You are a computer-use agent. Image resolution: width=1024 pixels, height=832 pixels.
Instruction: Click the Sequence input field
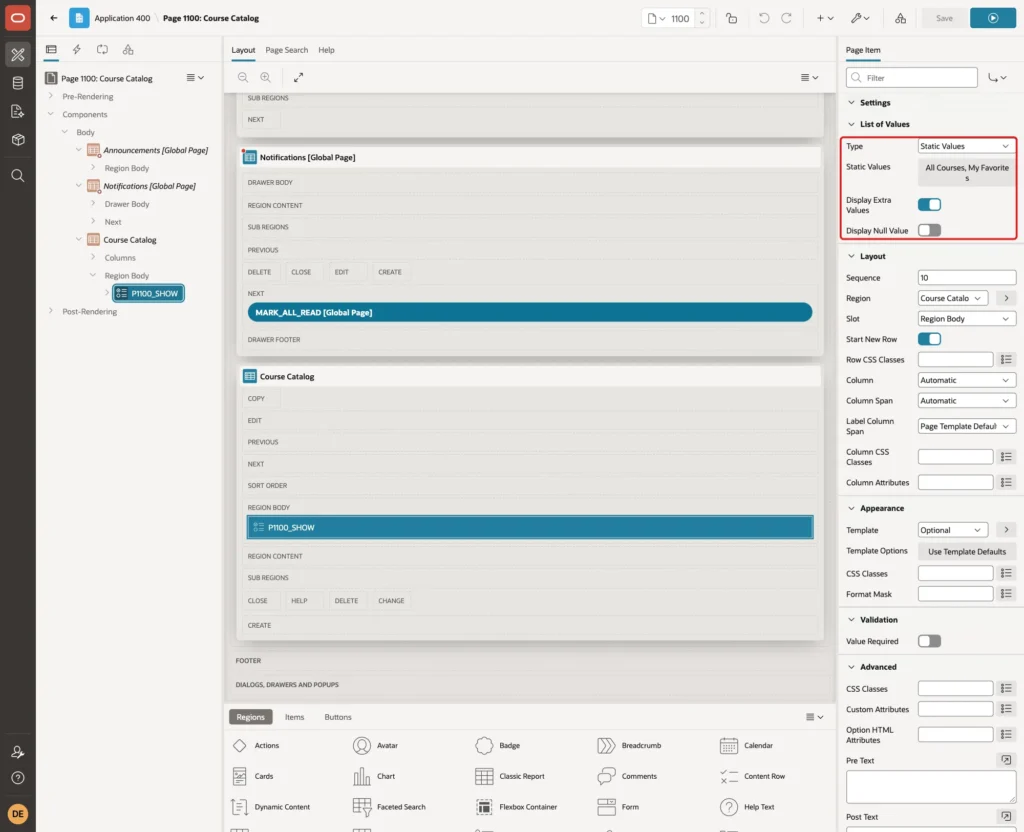tap(966, 278)
